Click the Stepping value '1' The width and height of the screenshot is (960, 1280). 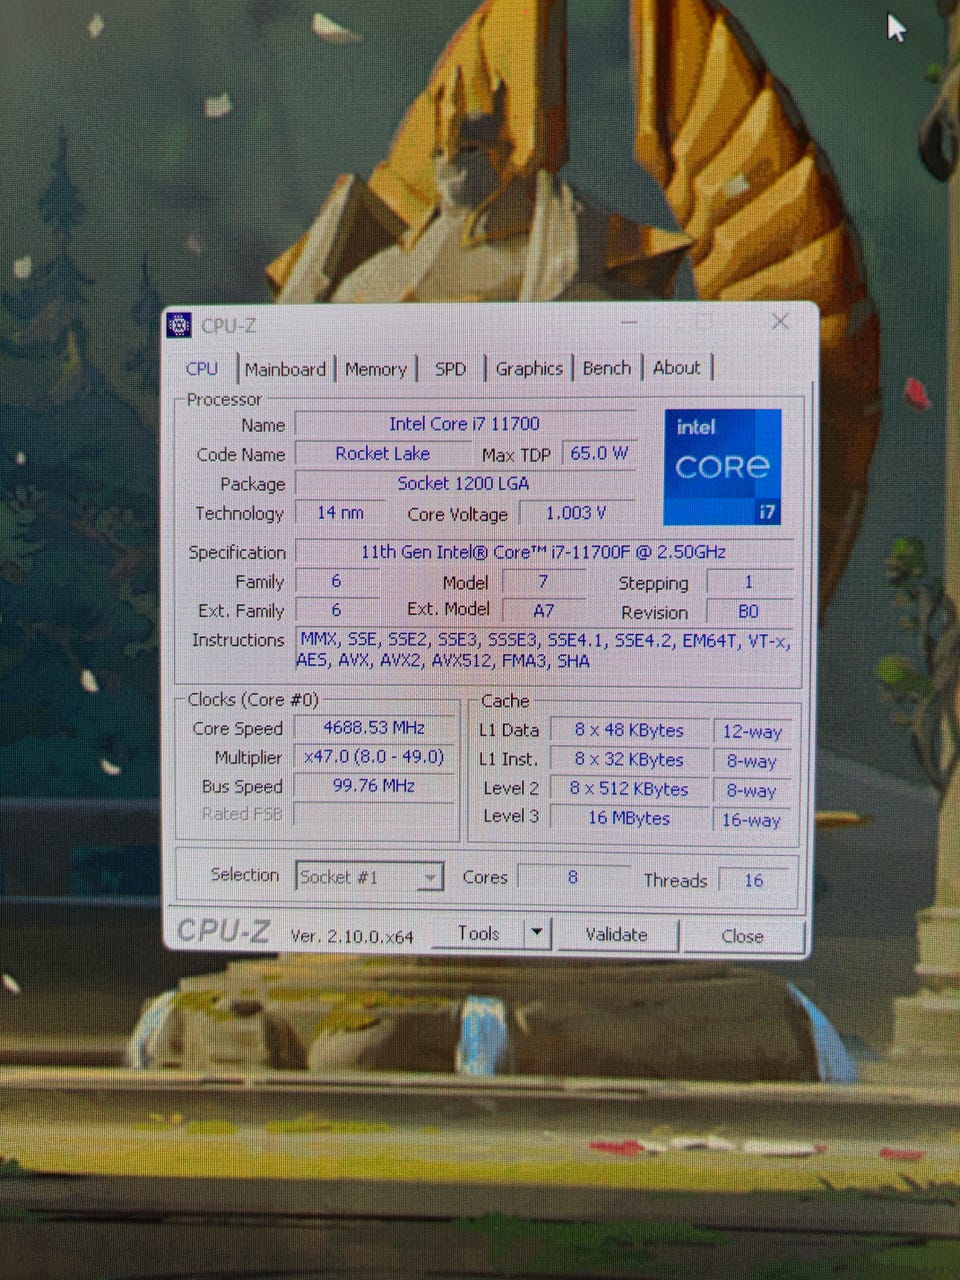click(x=749, y=582)
